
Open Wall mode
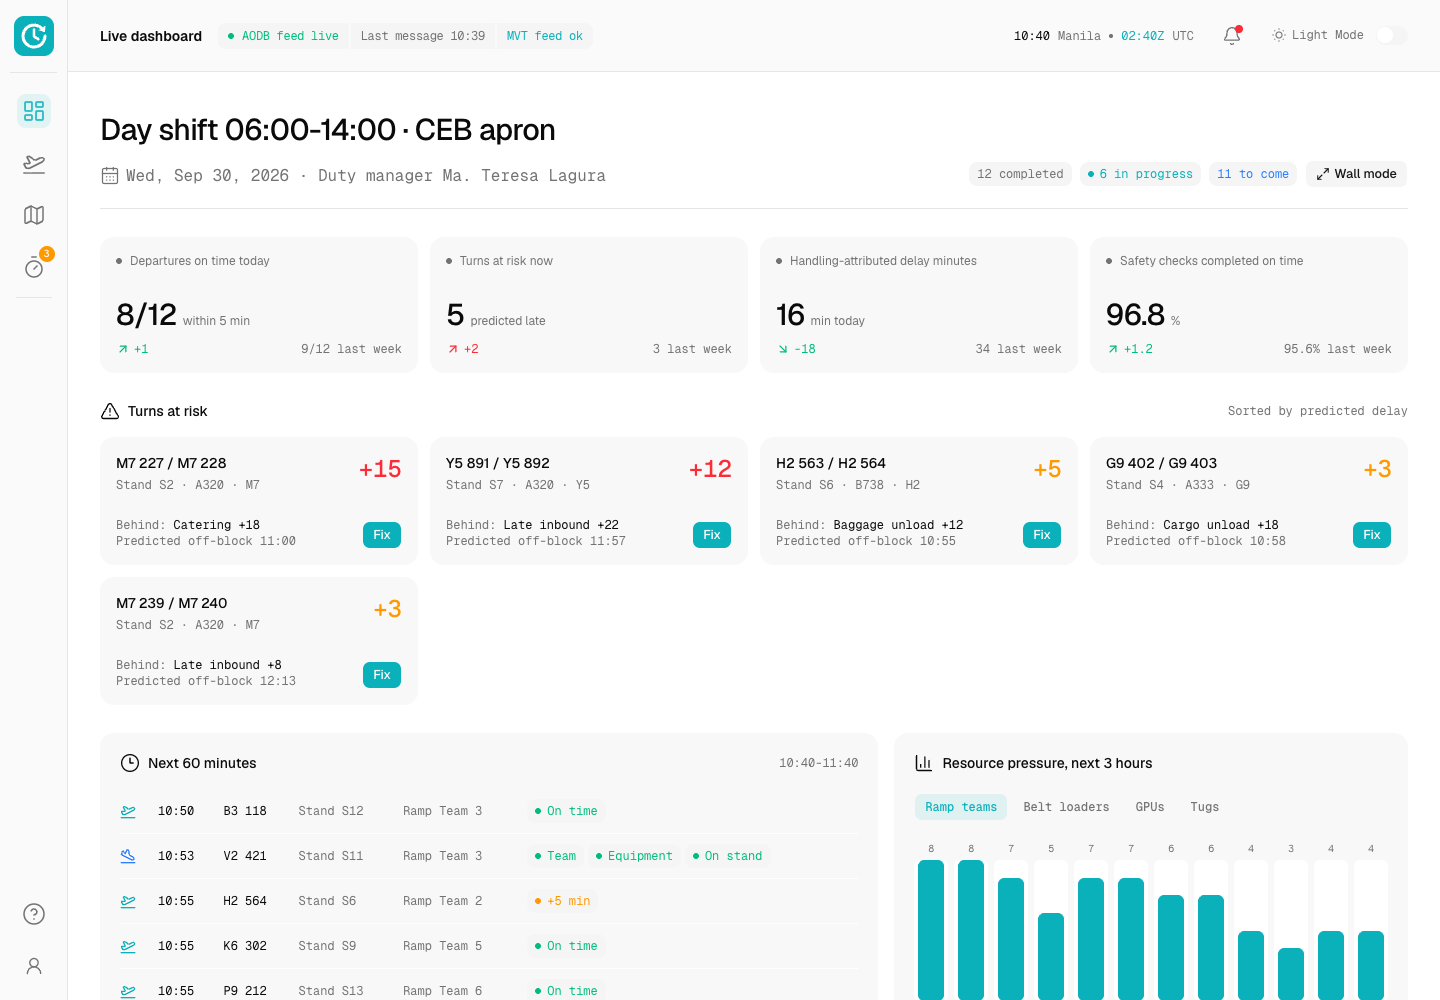pyautogui.click(x=1356, y=174)
